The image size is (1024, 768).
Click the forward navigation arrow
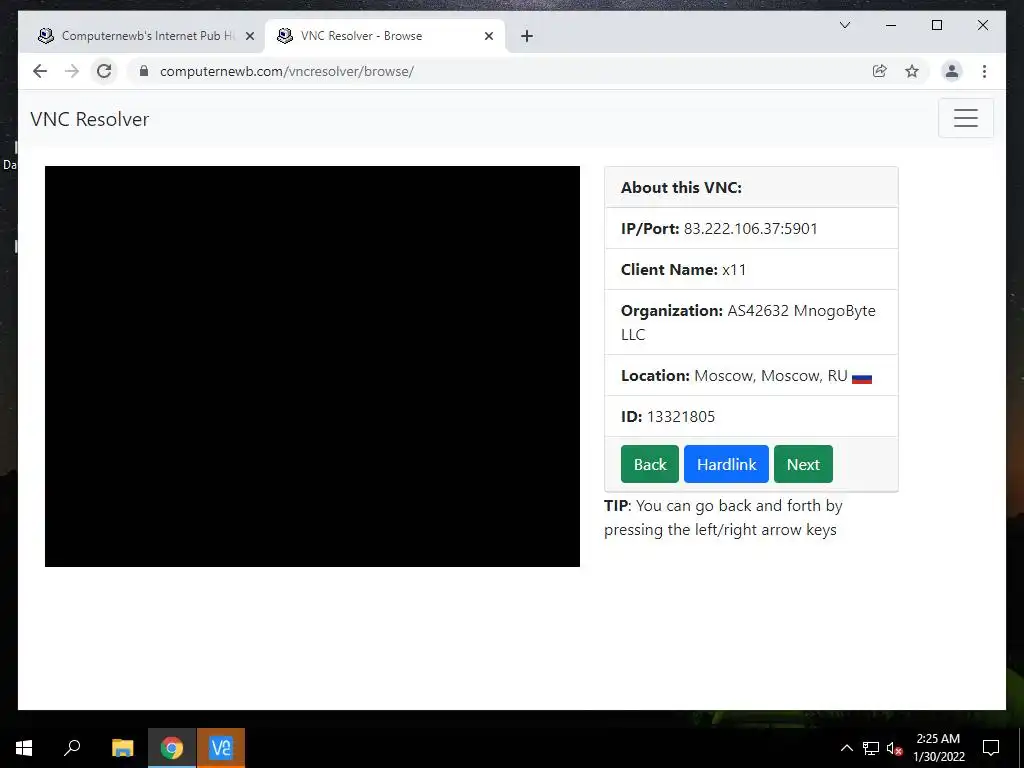[72, 71]
